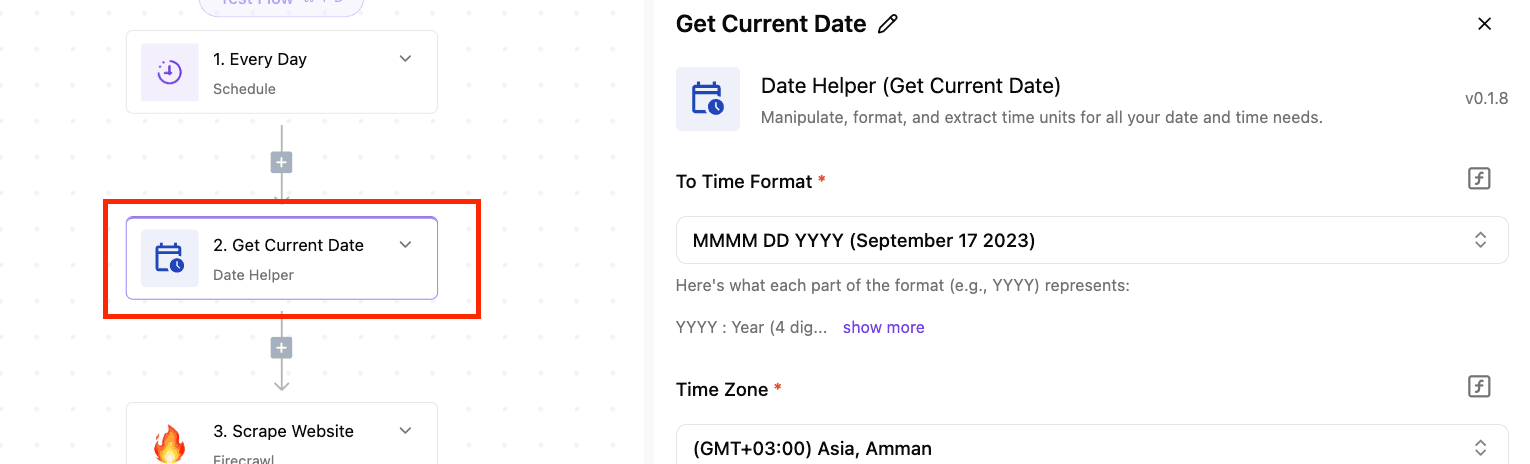Expand the Every Day step options chevron
Viewport: 1530px width, 464px height.
point(405,59)
